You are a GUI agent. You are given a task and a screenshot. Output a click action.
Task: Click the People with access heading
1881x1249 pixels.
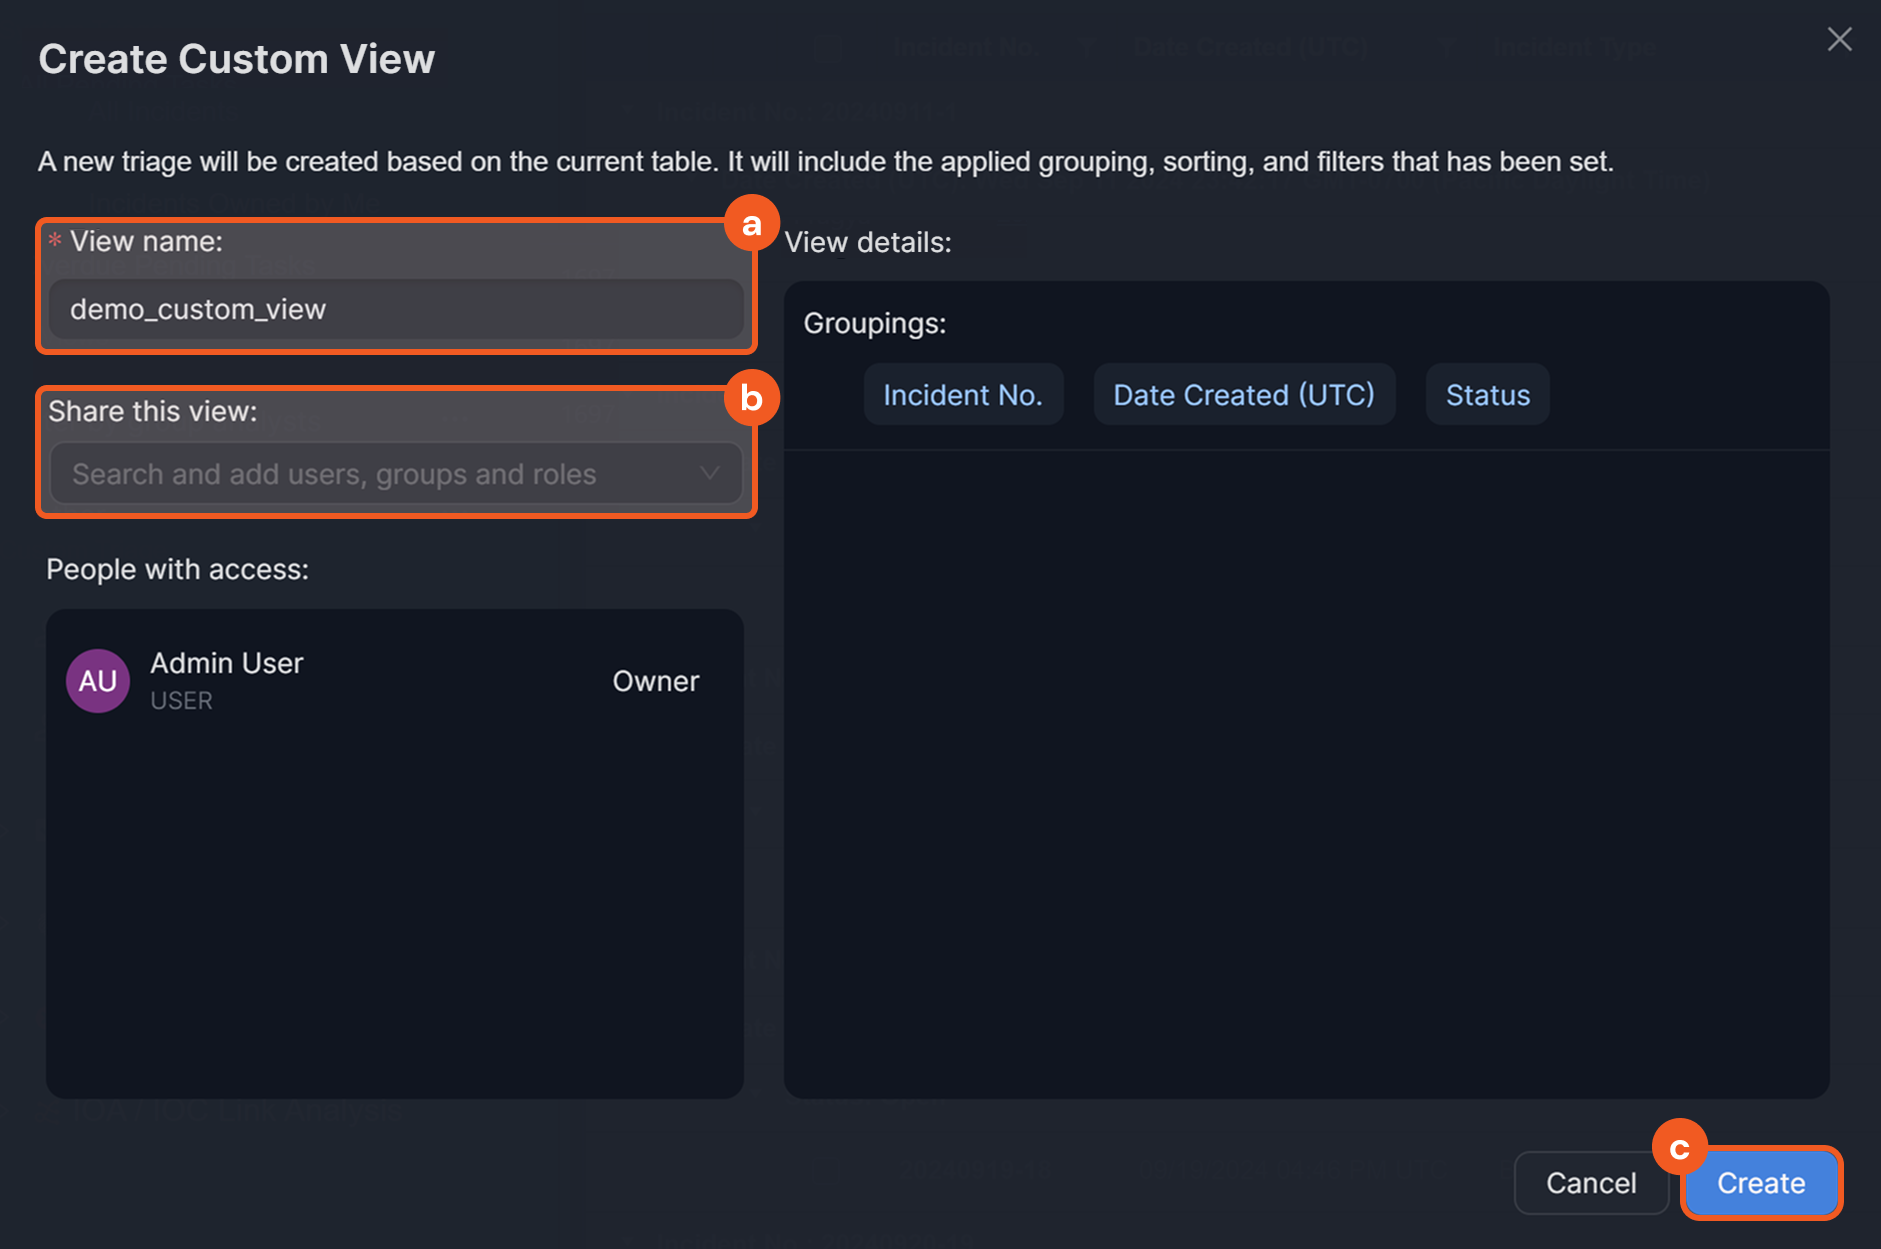pos(178,569)
